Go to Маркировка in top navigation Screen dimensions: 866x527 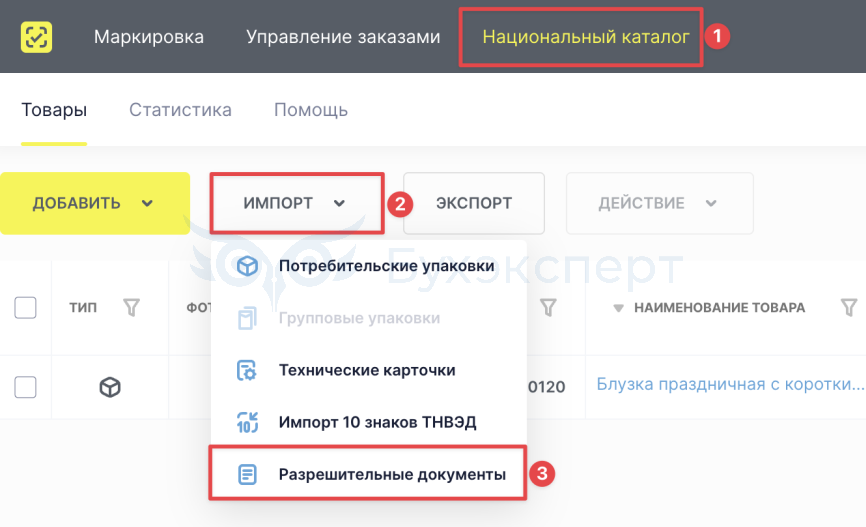pyautogui.click(x=149, y=37)
